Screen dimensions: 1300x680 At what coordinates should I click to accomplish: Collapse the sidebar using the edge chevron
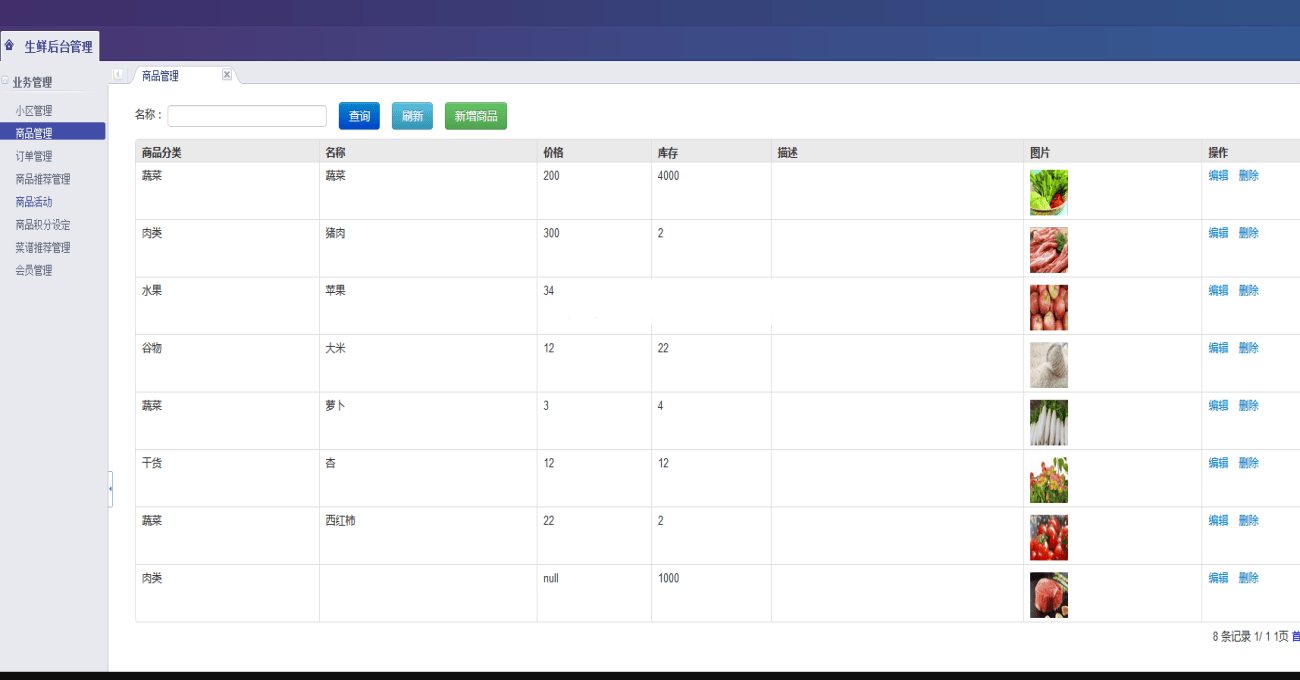click(x=111, y=490)
